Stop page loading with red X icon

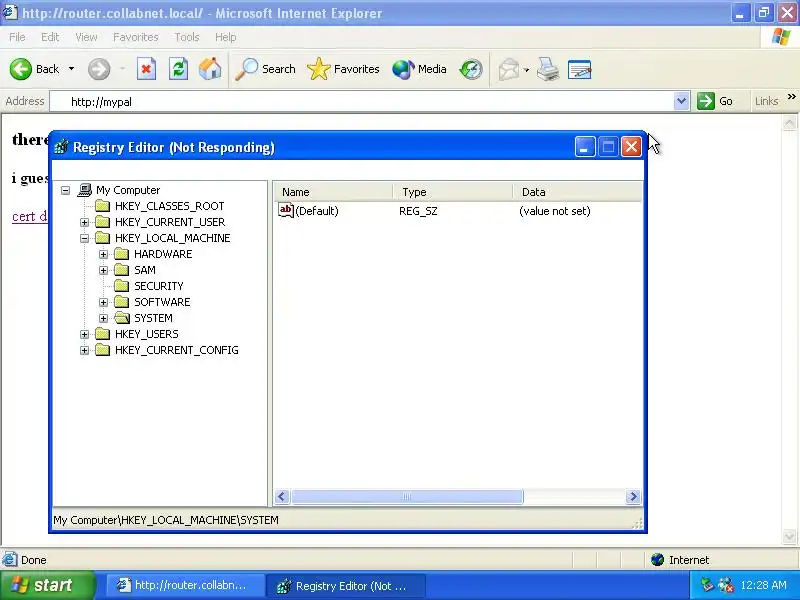click(146, 69)
